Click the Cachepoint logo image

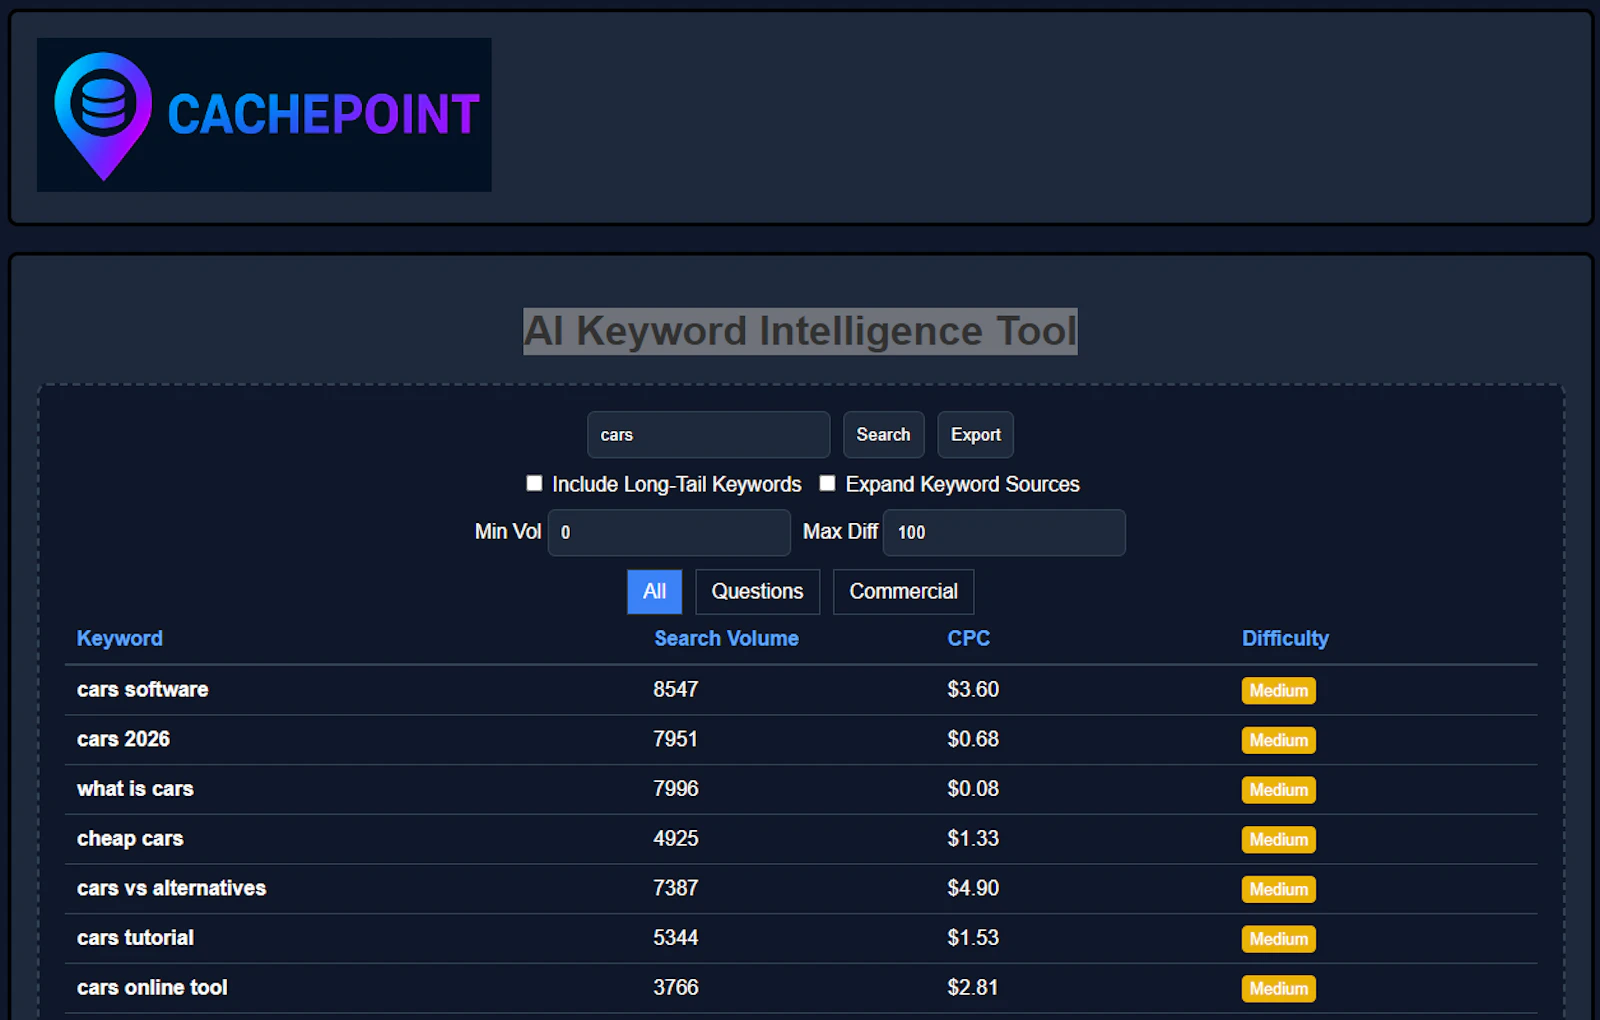click(264, 115)
